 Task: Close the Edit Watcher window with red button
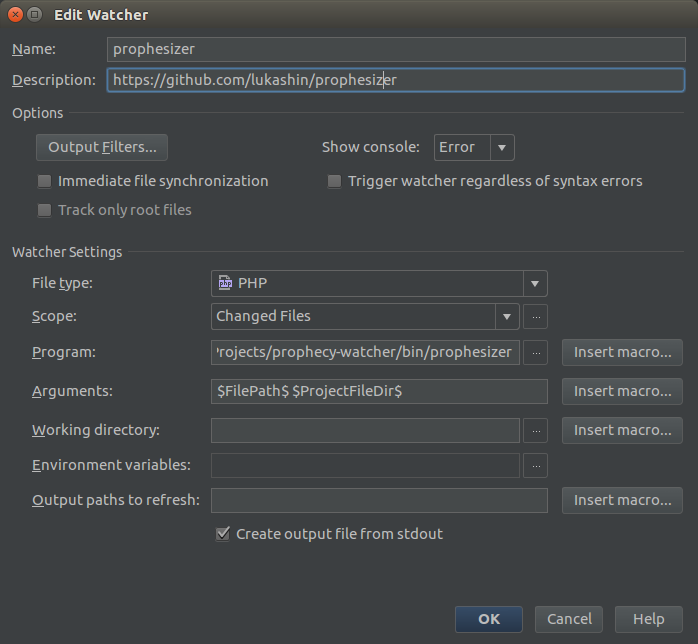(16, 15)
